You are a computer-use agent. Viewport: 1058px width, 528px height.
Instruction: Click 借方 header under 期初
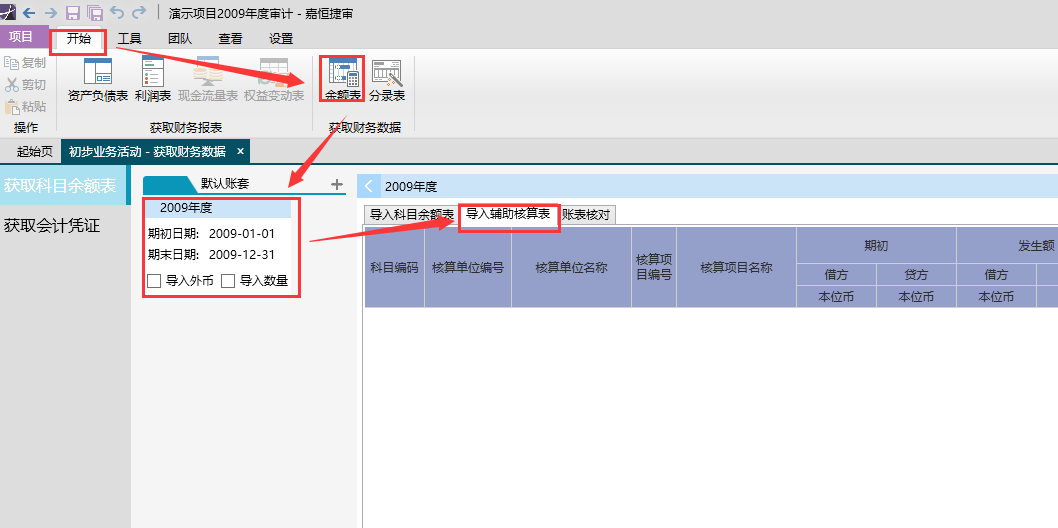837,274
